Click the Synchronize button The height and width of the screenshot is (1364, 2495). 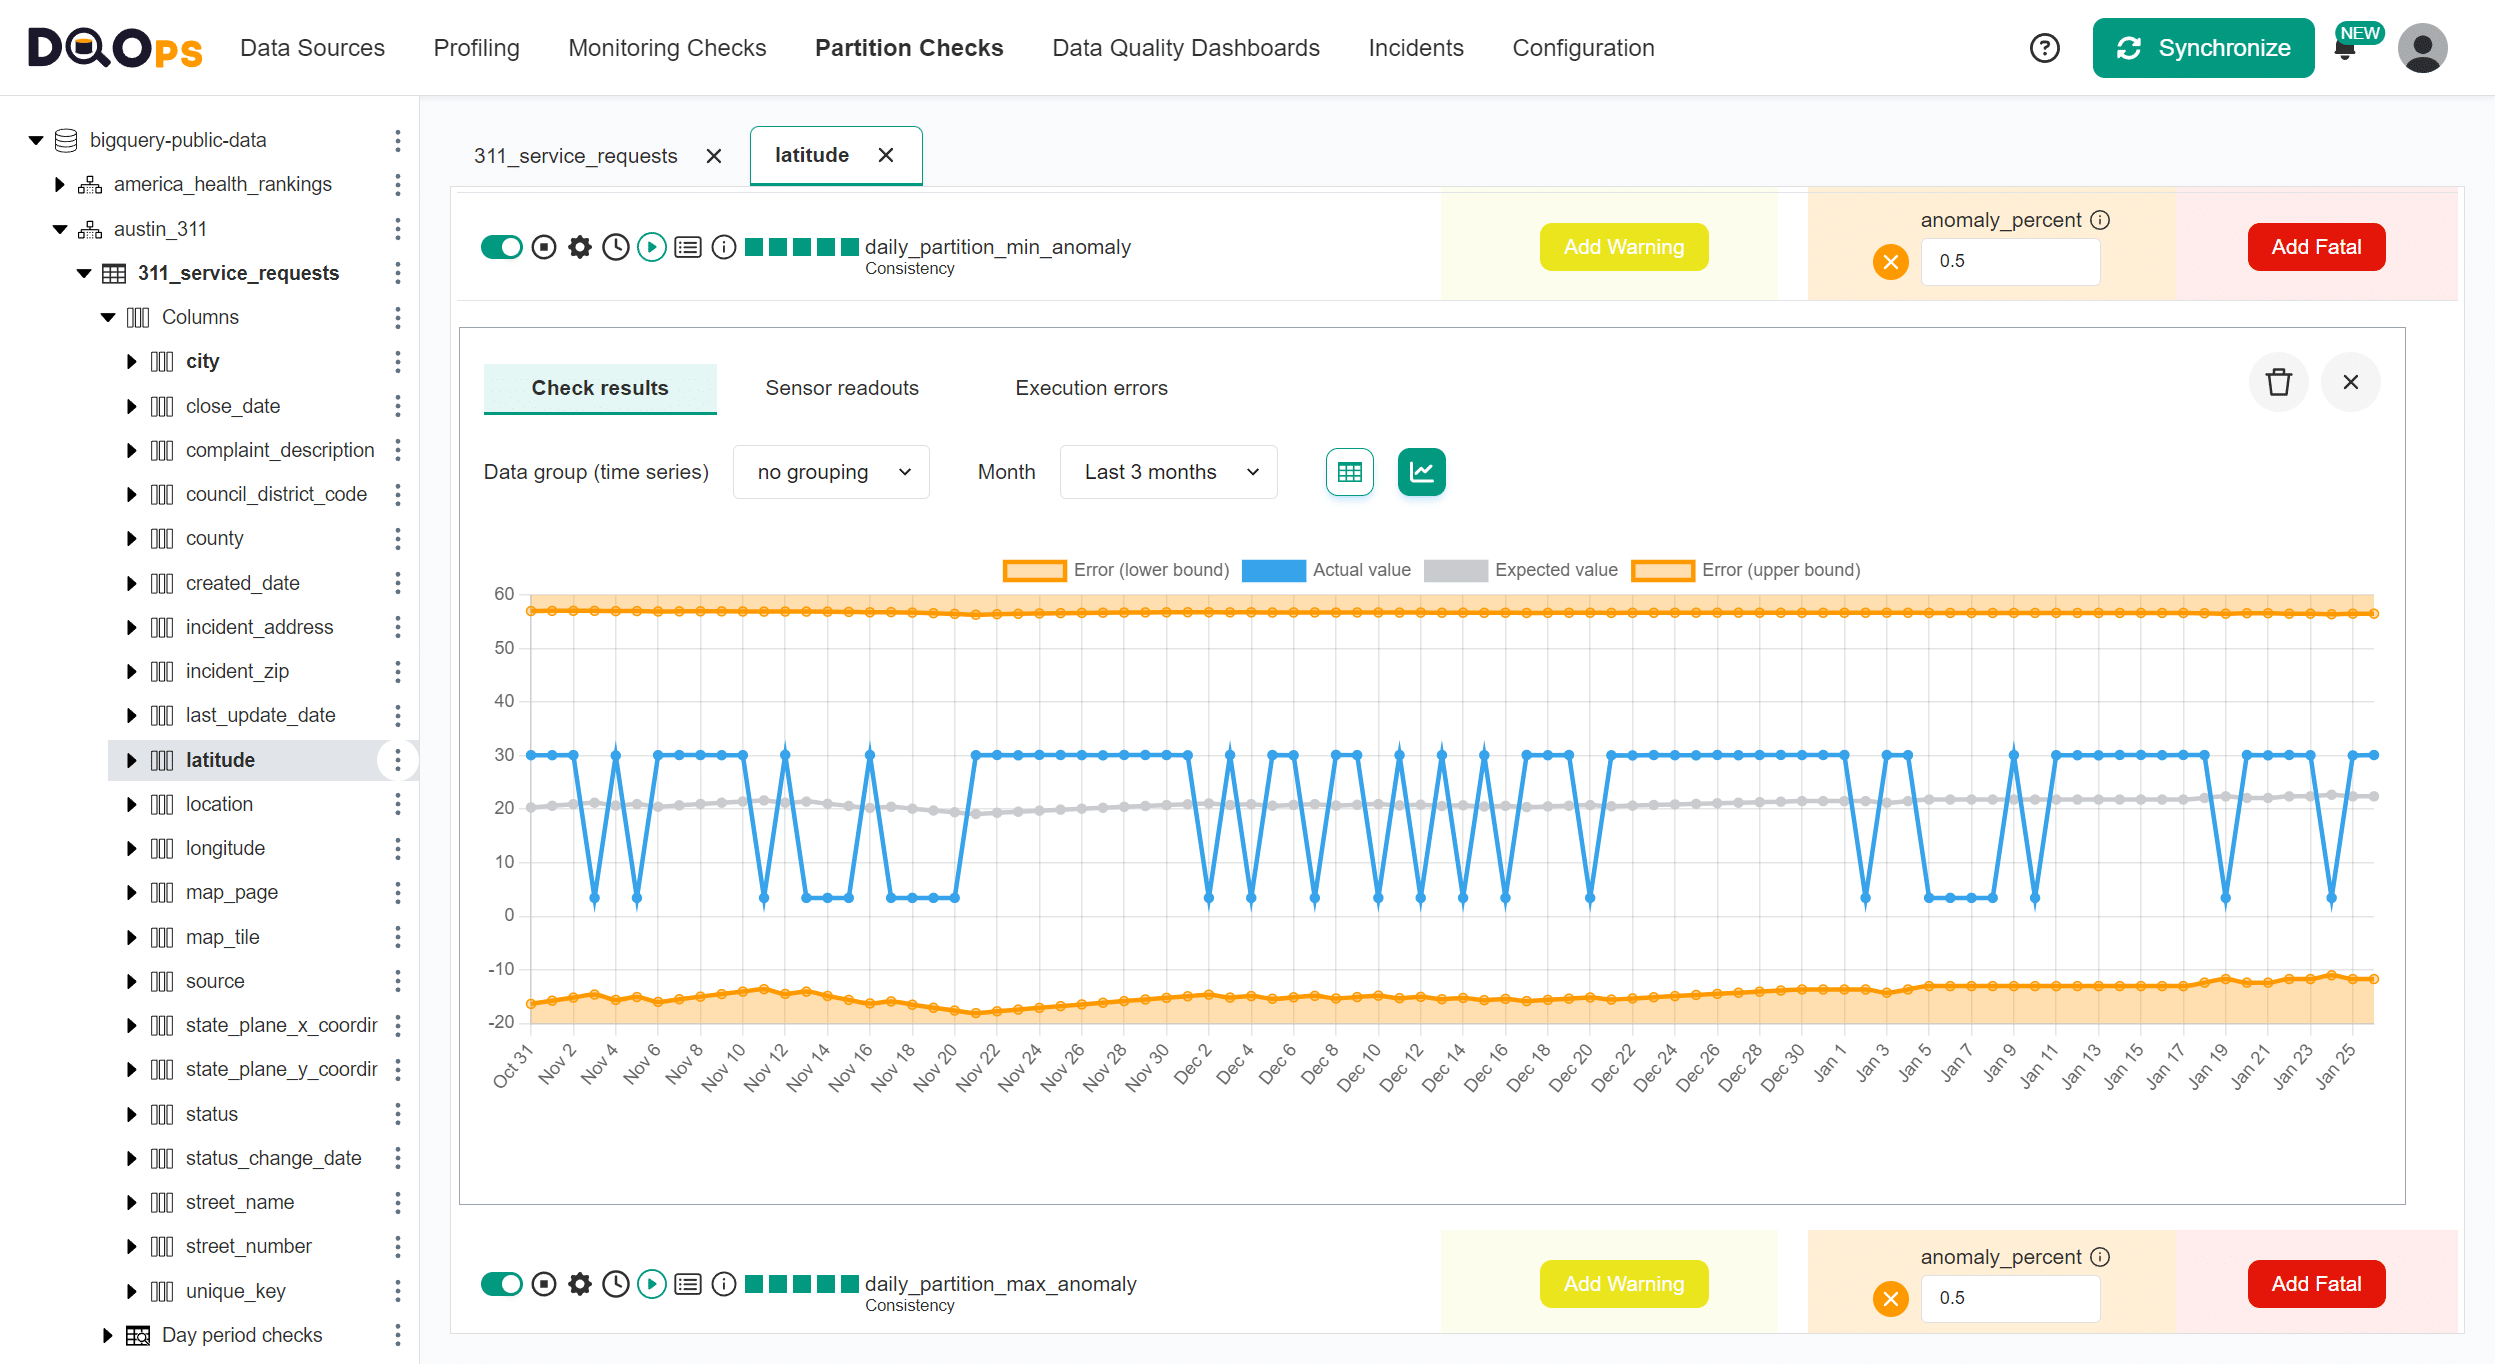coord(2203,48)
